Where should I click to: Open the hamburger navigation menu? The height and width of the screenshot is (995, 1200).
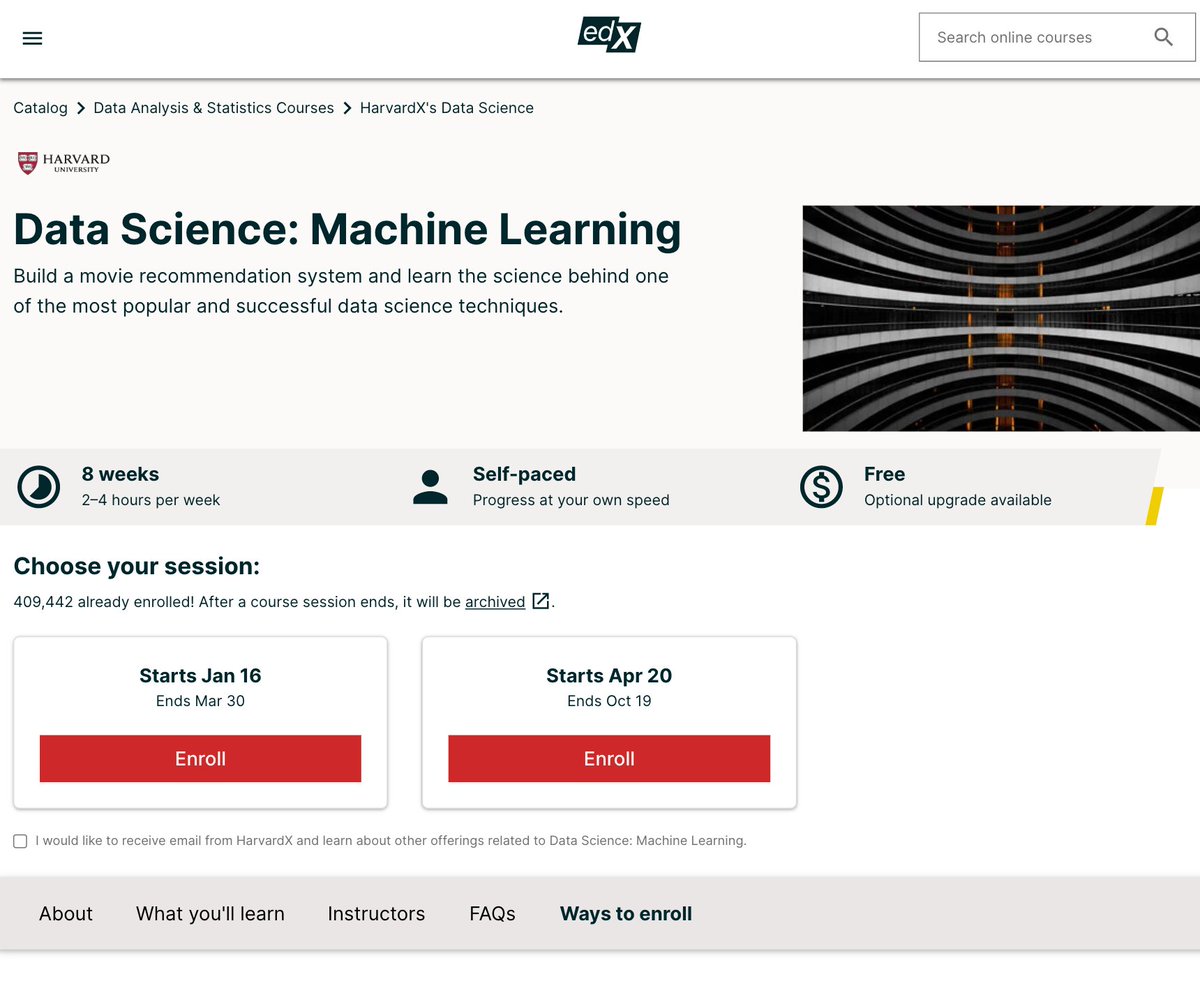tap(32, 38)
